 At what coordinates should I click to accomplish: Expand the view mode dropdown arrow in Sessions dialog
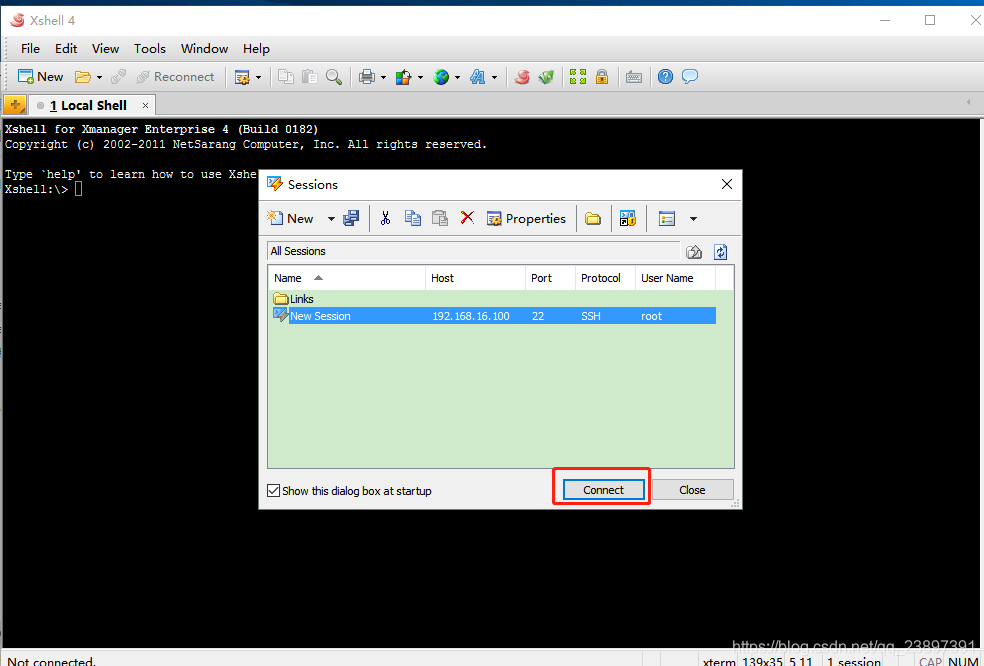pyautogui.click(x=693, y=219)
